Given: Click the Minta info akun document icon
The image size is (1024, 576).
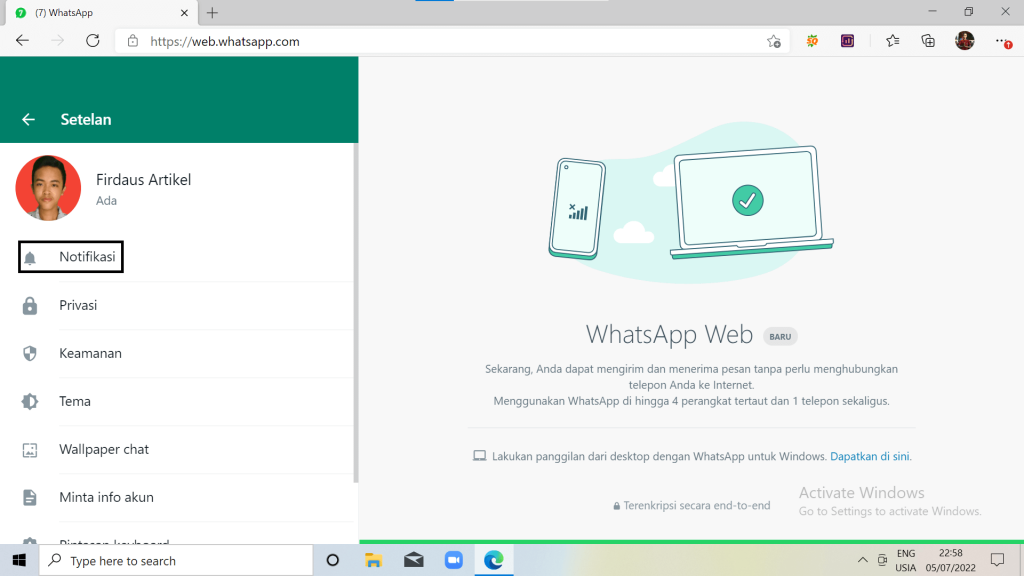Looking at the screenshot, I should click(30, 498).
